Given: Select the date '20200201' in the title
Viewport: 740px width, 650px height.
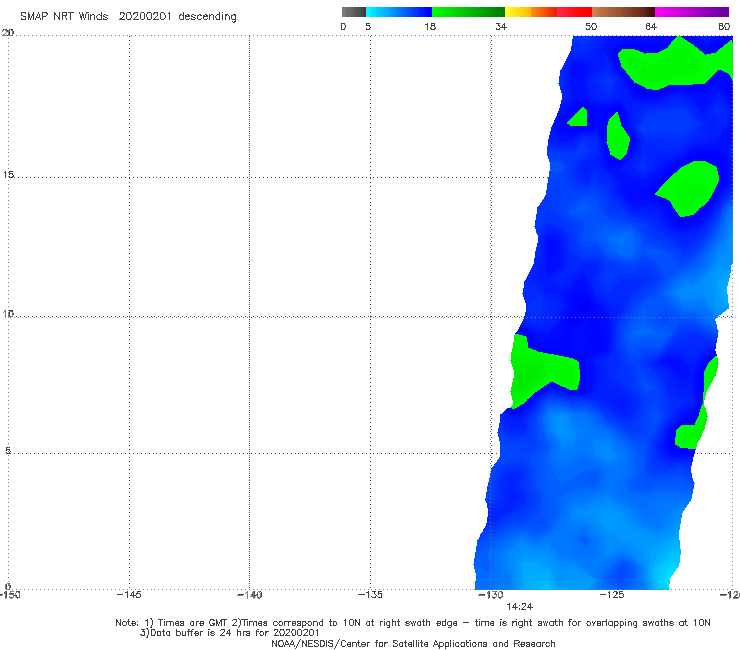Looking at the screenshot, I should [145, 16].
